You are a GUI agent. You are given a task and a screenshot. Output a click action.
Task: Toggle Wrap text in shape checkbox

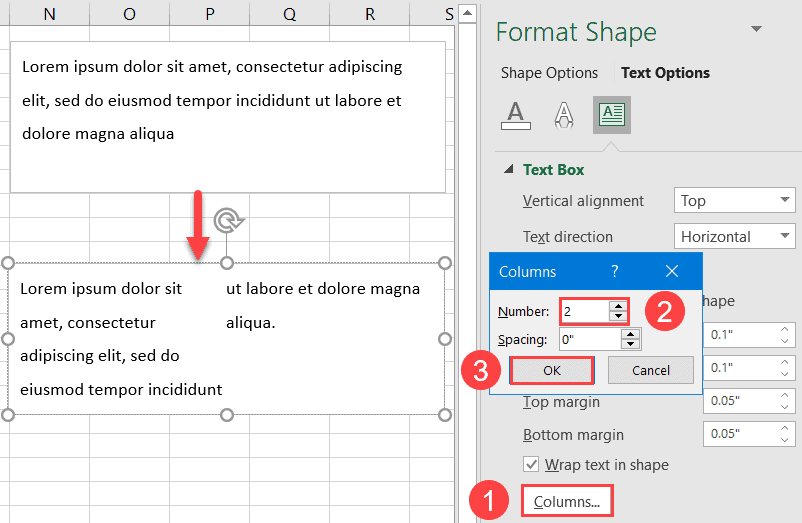coord(532,465)
